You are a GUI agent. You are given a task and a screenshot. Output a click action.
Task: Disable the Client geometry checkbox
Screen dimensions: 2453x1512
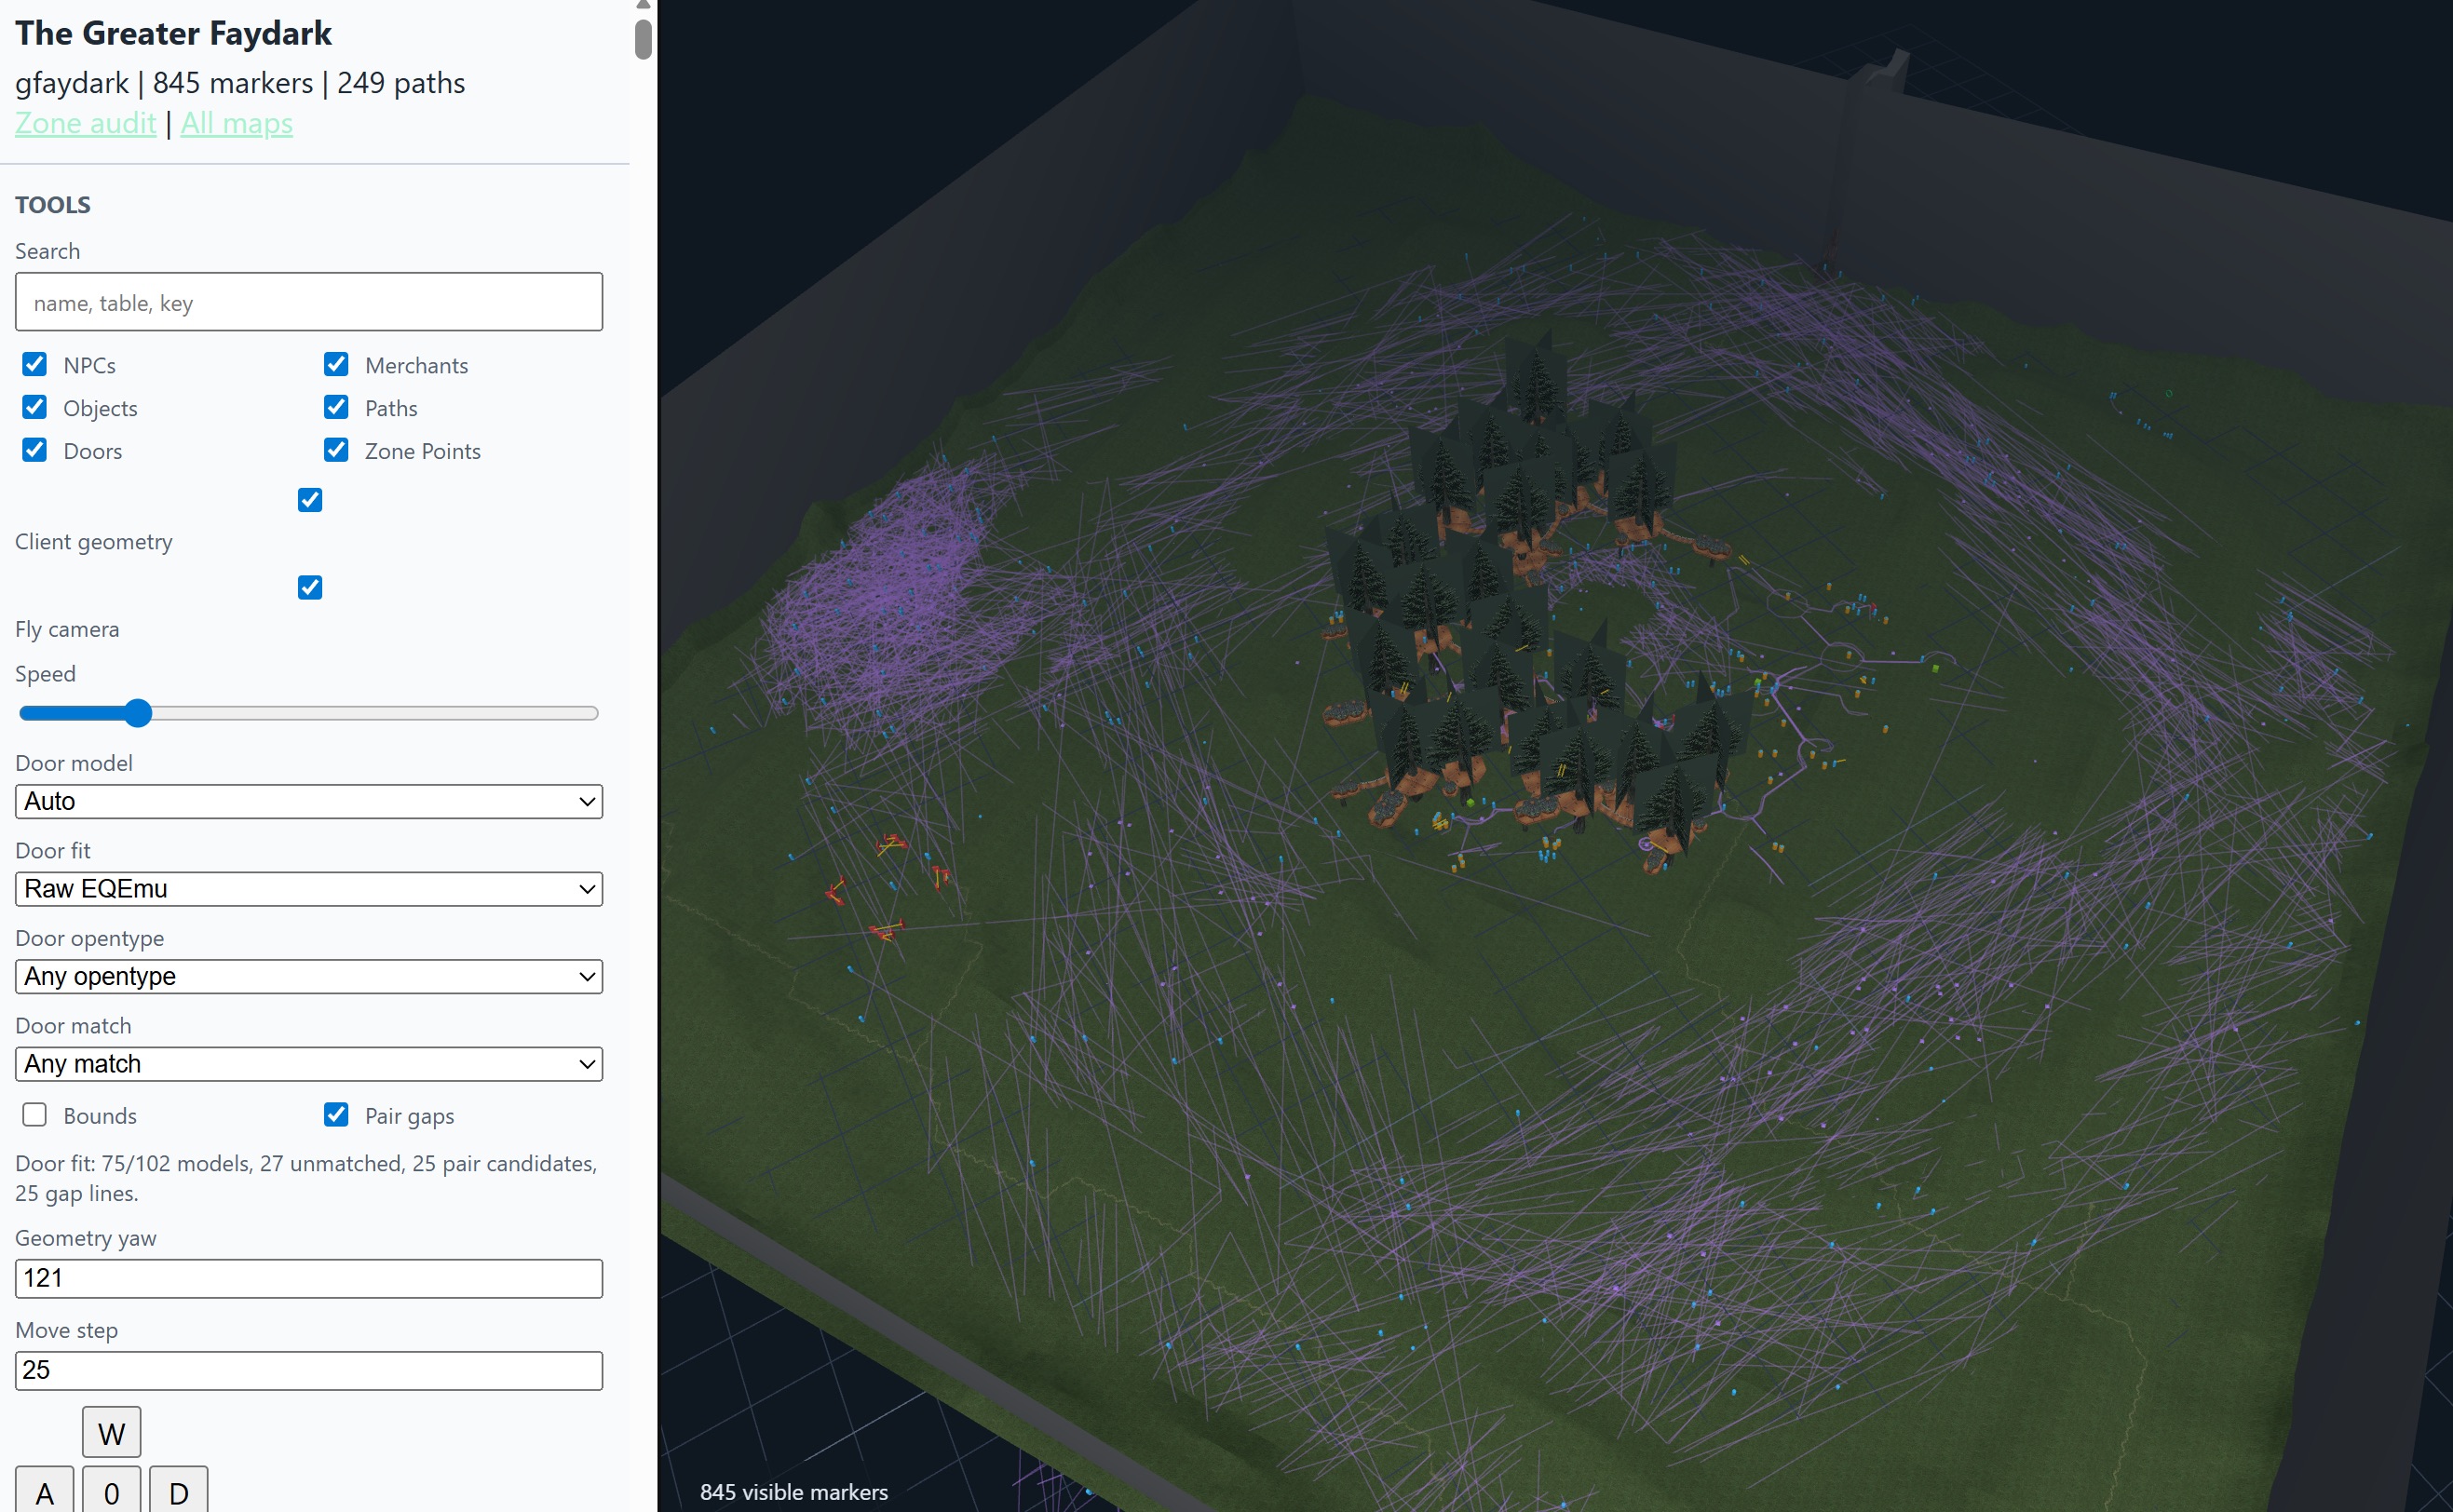[x=310, y=500]
